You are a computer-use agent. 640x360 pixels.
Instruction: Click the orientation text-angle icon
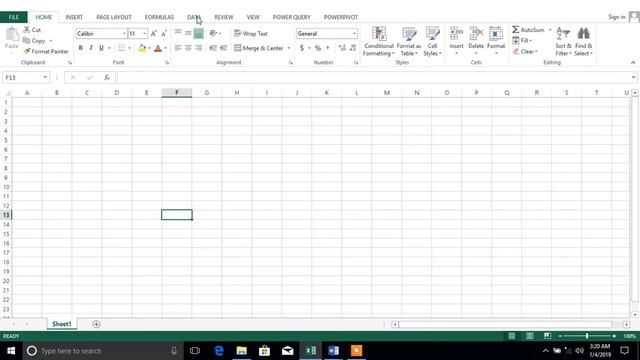point(213,33)
